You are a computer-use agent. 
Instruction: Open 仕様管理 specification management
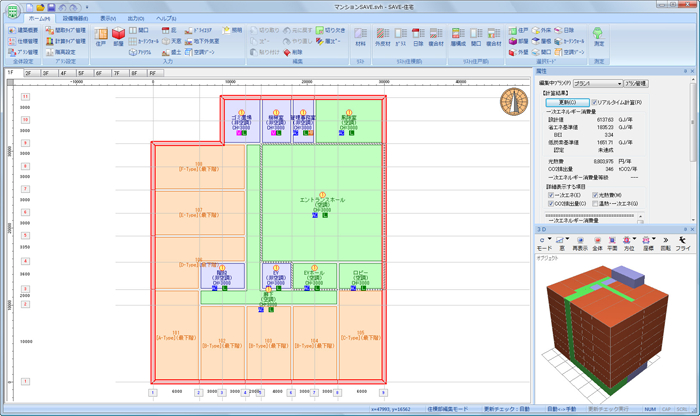[x=23, y=41]
